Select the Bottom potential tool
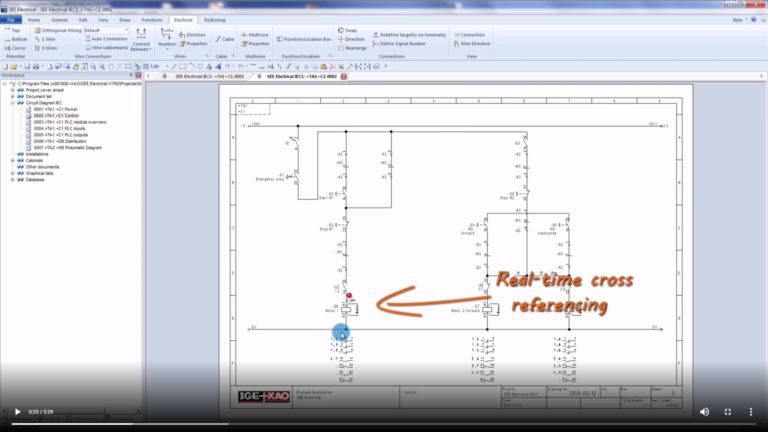This screenshot has width=768, height=432. (x=16, y=39)
